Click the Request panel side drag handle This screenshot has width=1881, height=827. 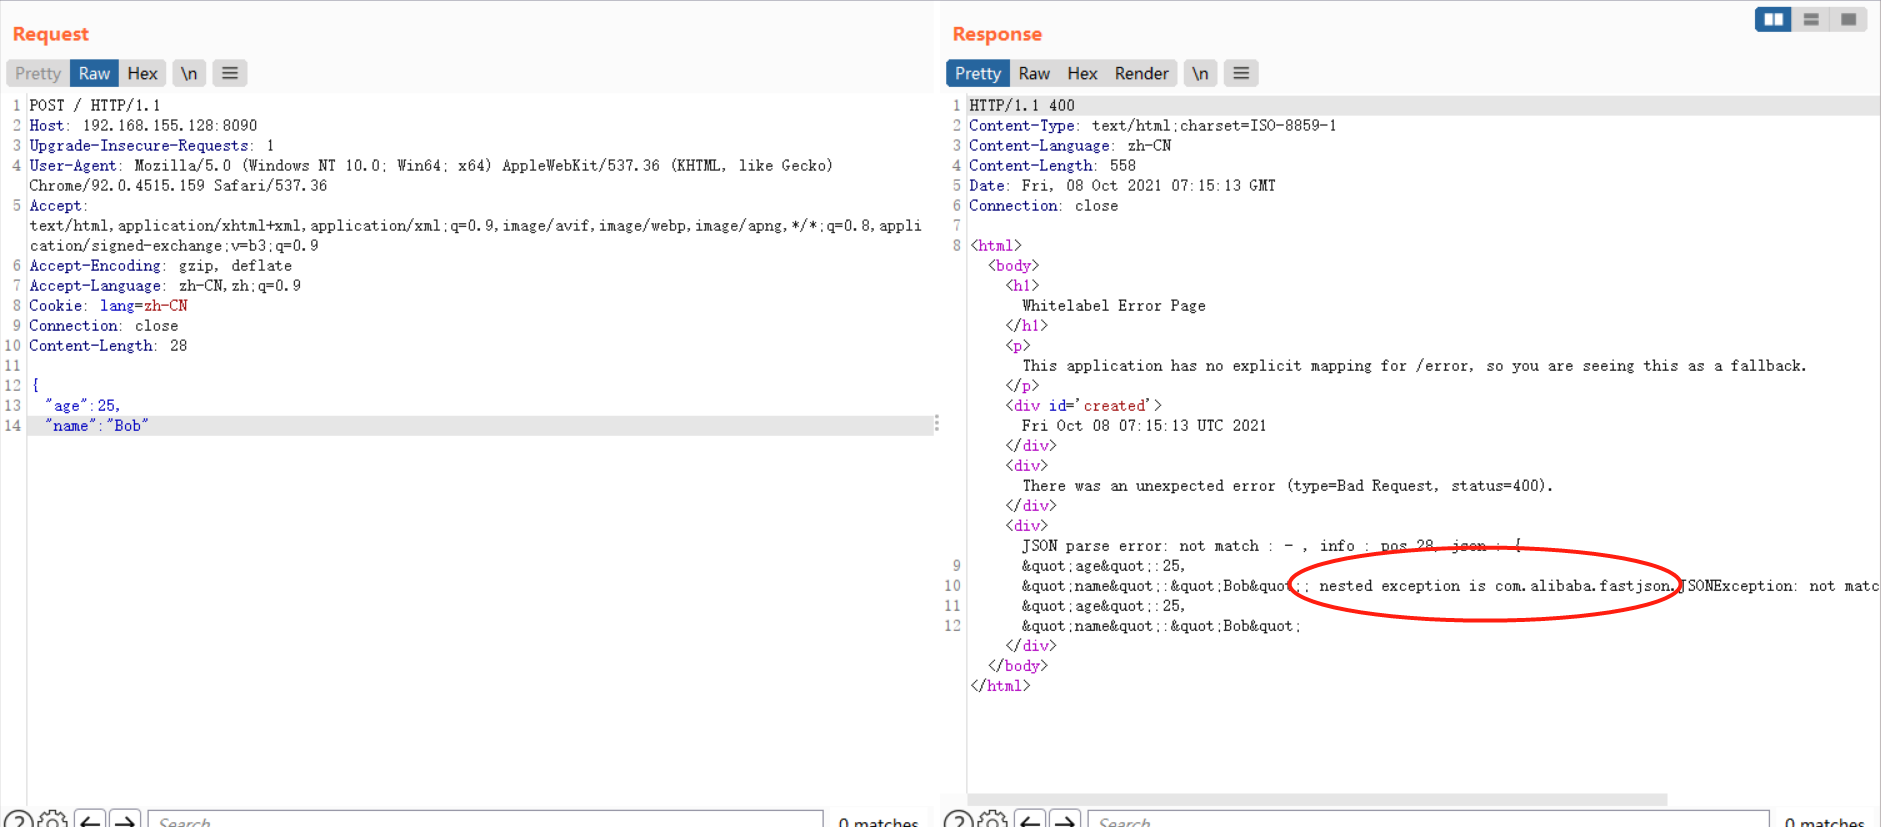(936, 424)
